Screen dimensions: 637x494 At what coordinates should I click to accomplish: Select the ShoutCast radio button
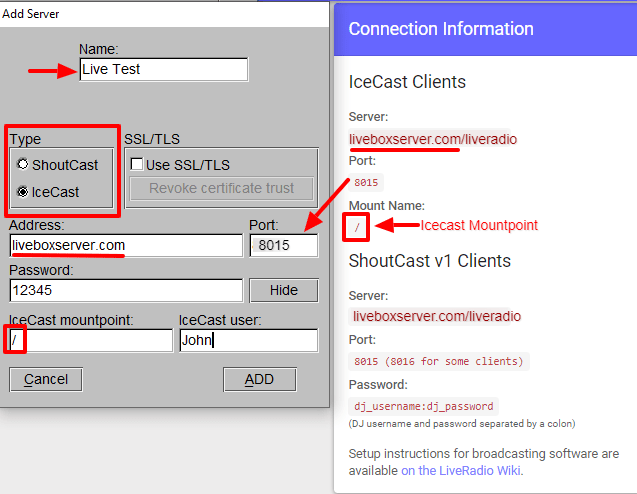pyautogui.click(x=23, y=164)
